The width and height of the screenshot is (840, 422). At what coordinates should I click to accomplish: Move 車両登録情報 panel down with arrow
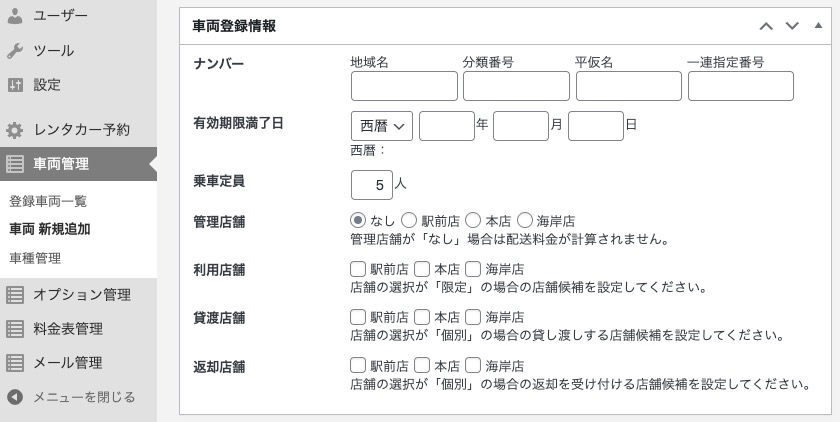[x=792, y=26]
